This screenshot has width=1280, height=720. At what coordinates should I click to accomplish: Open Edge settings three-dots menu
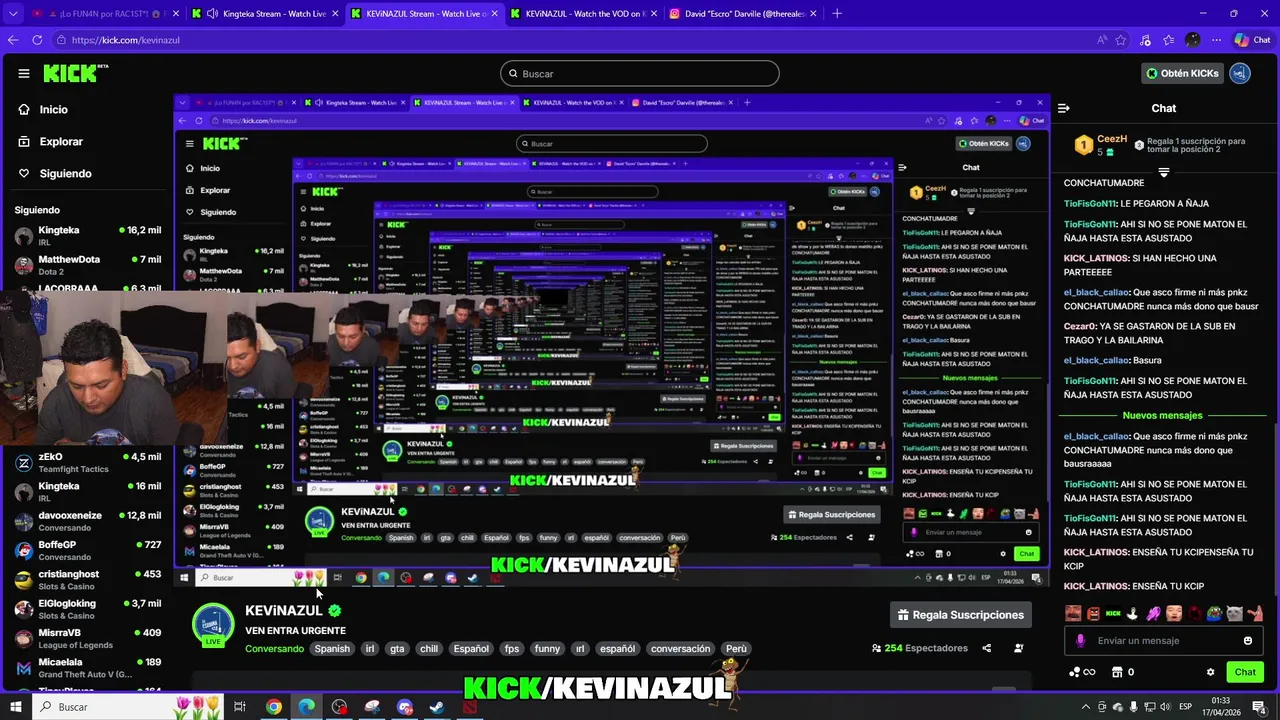(x=1215, y=40)
